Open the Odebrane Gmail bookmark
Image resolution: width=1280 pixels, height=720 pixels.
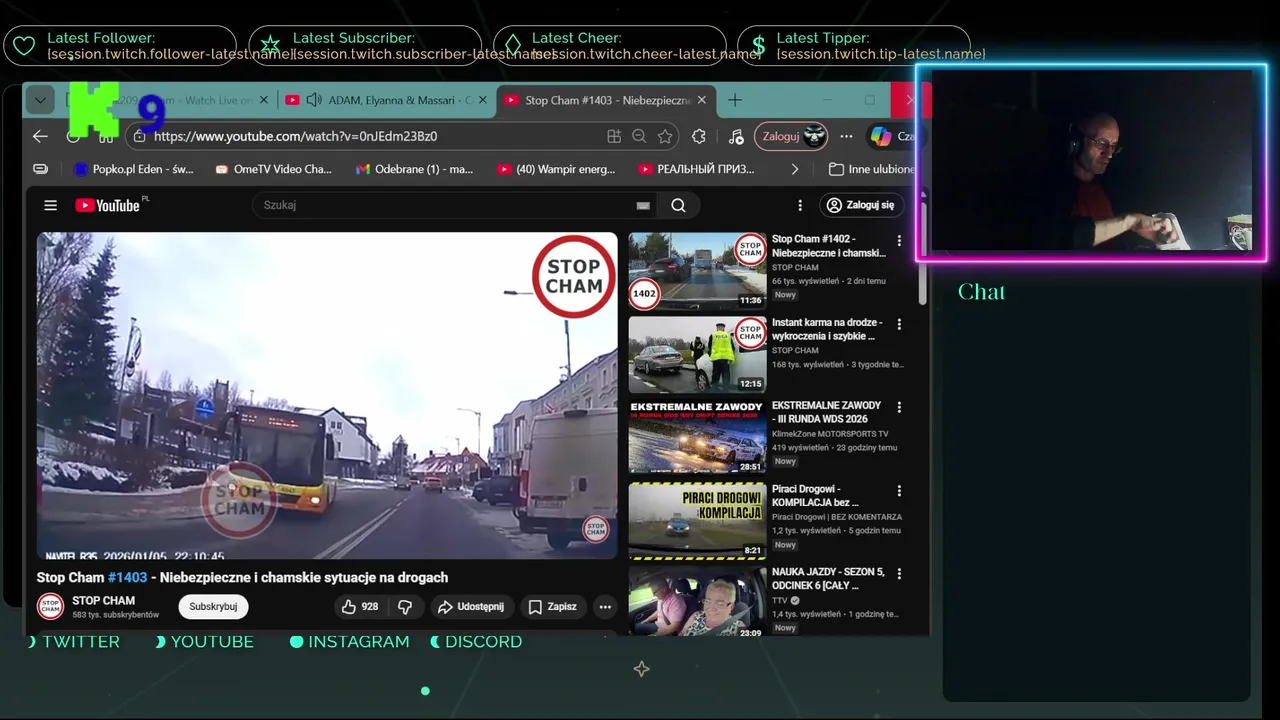415,169
